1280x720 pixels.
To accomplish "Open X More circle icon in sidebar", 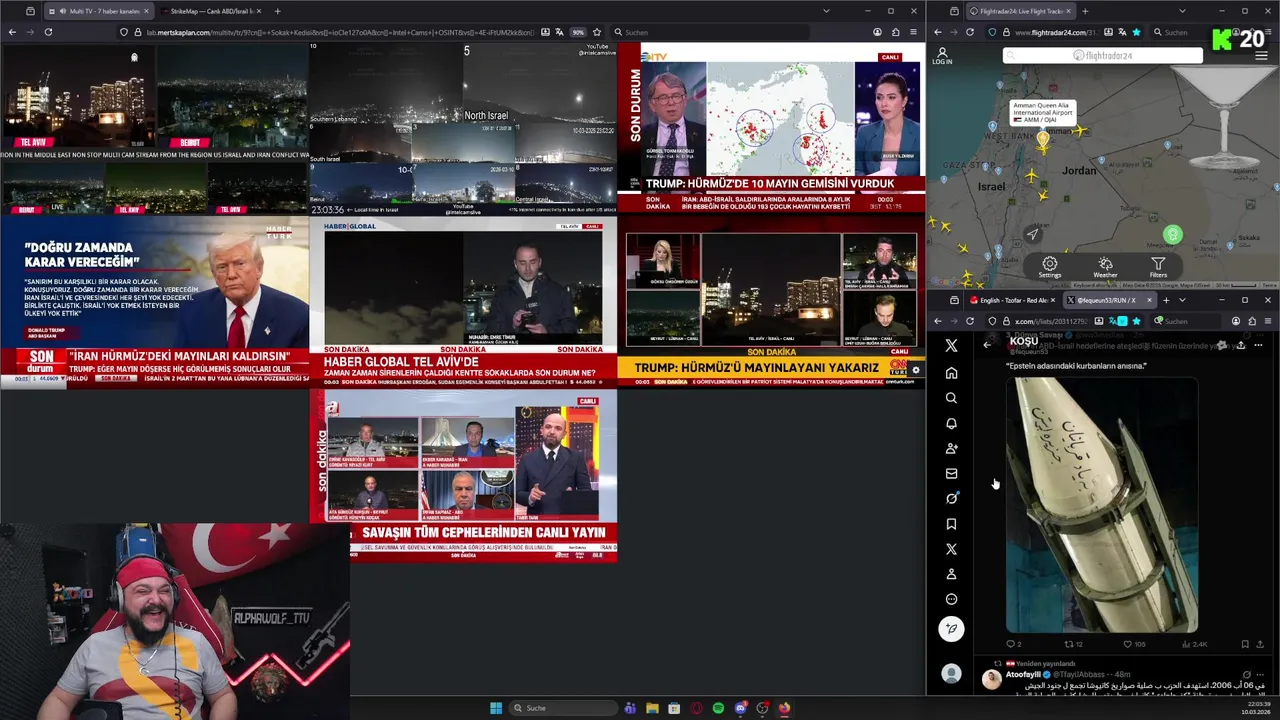I will [951, 599].
